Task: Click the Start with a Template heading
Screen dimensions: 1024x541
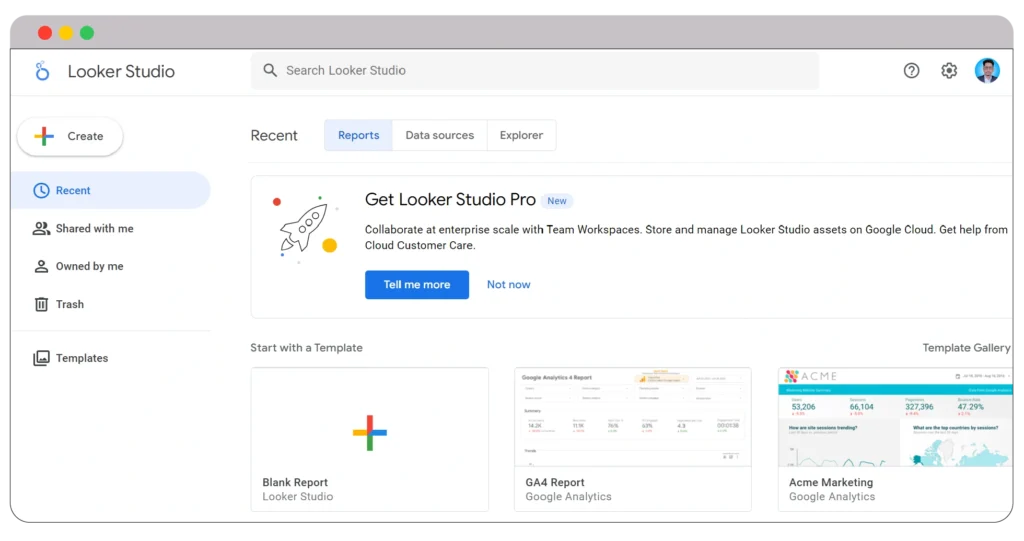Action: coord(306,348)
